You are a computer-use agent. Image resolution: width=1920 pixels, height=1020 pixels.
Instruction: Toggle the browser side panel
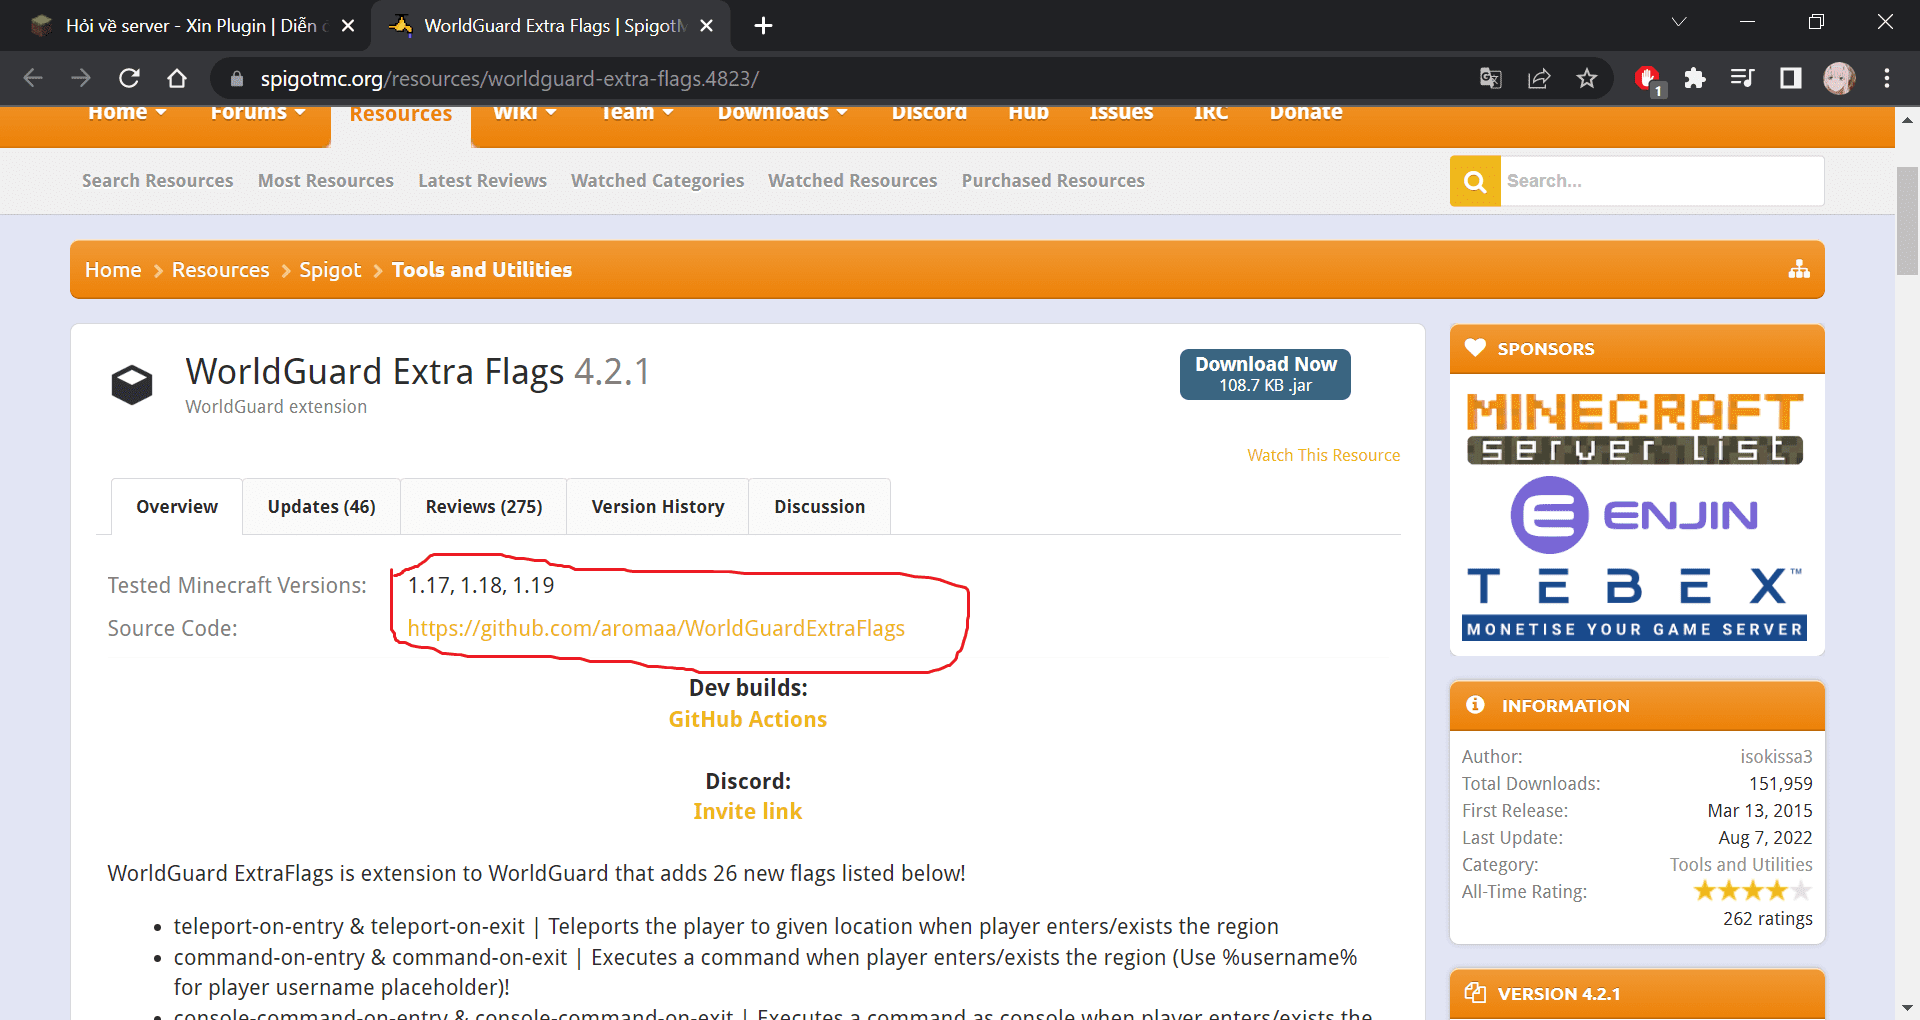1790,78
